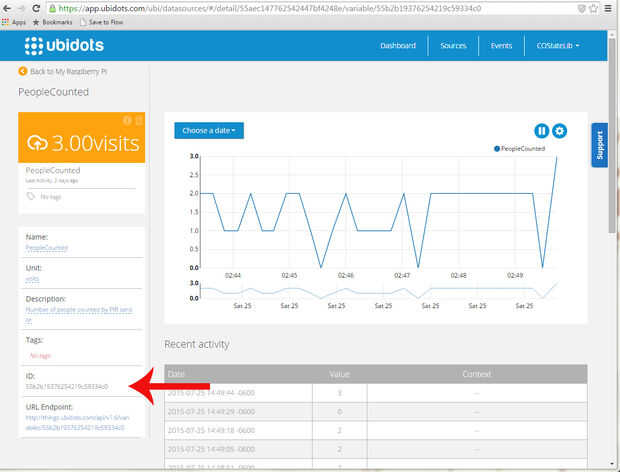Edit the Unit value visits
Viewport: 620px width, 472px height.
(32, 279)
